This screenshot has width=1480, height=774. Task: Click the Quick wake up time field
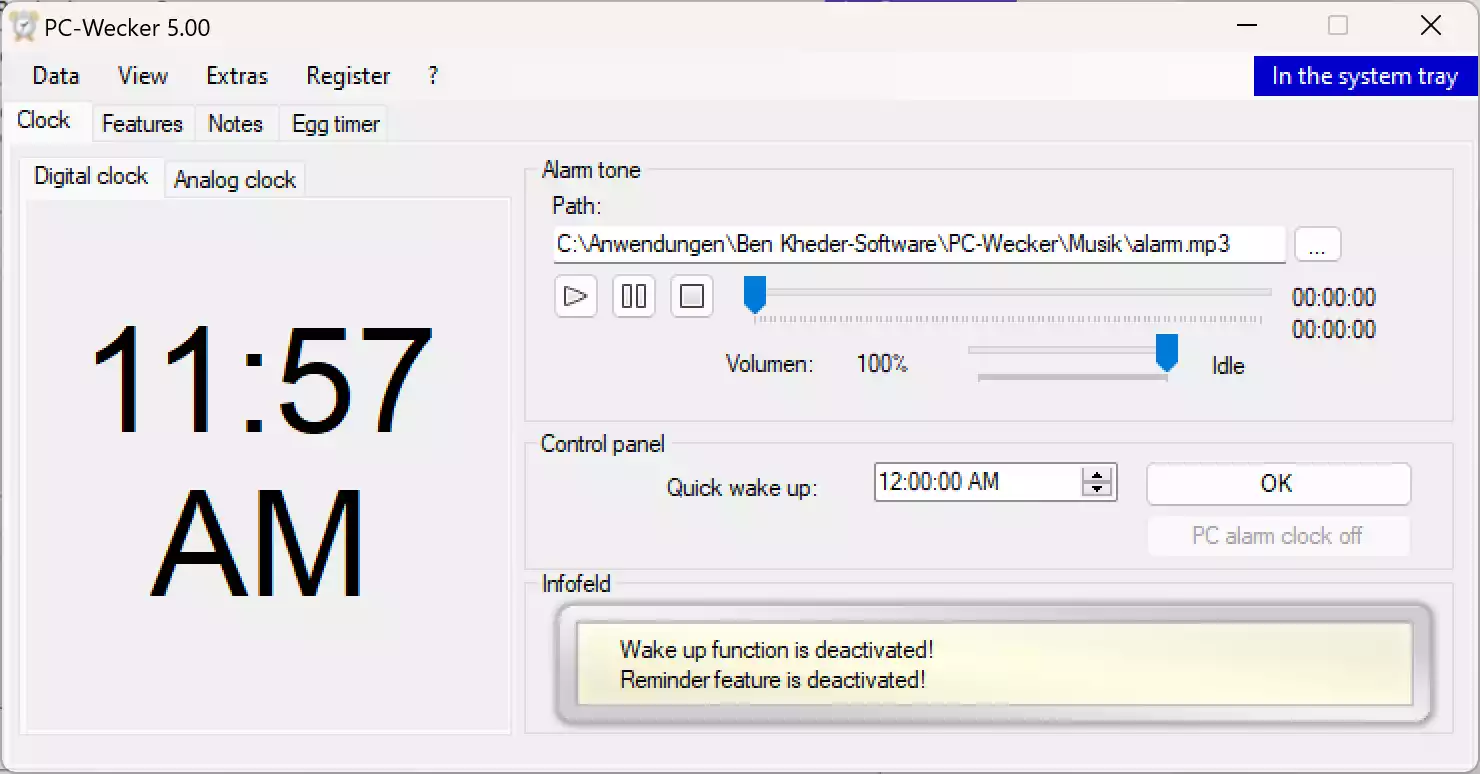pos(978,482)
